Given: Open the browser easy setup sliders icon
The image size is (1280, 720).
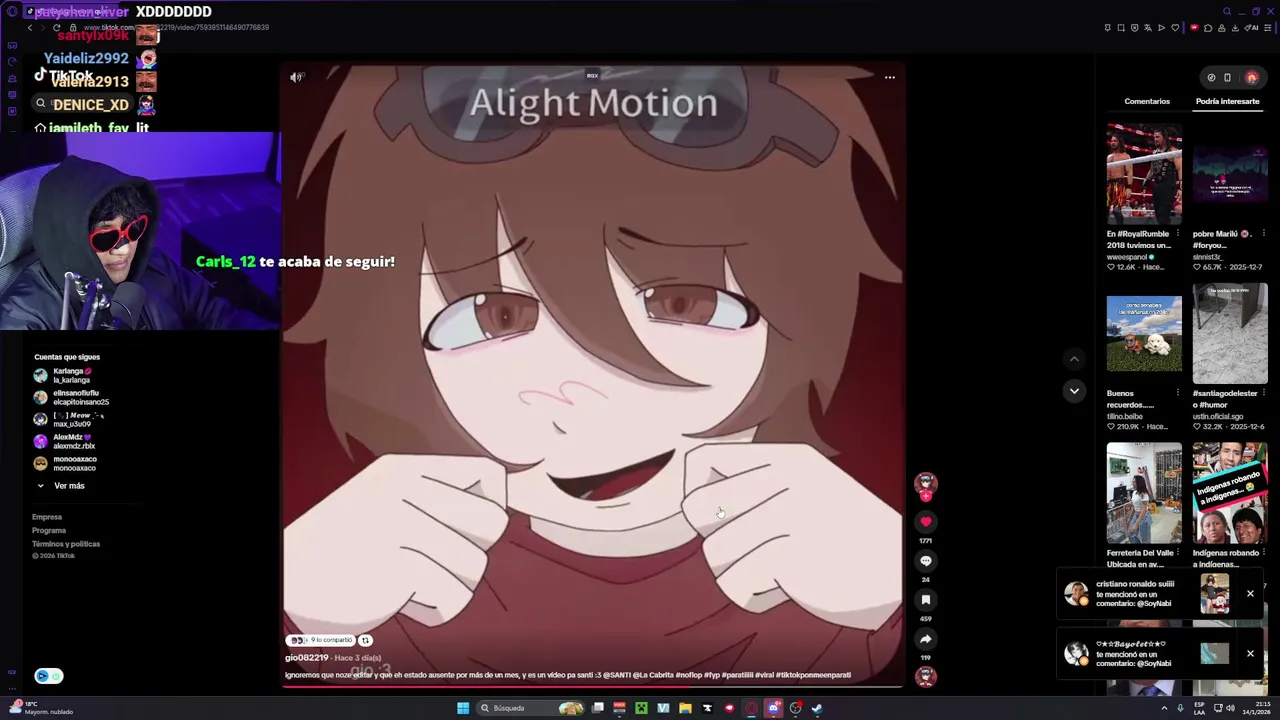Looking at the screenshot, I should coord(1269,28).
